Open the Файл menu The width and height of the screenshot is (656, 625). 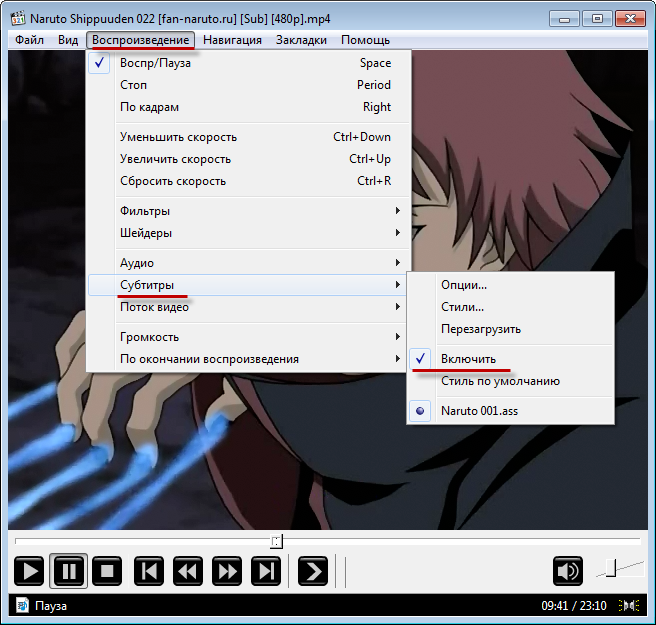[x=29, y=40]
